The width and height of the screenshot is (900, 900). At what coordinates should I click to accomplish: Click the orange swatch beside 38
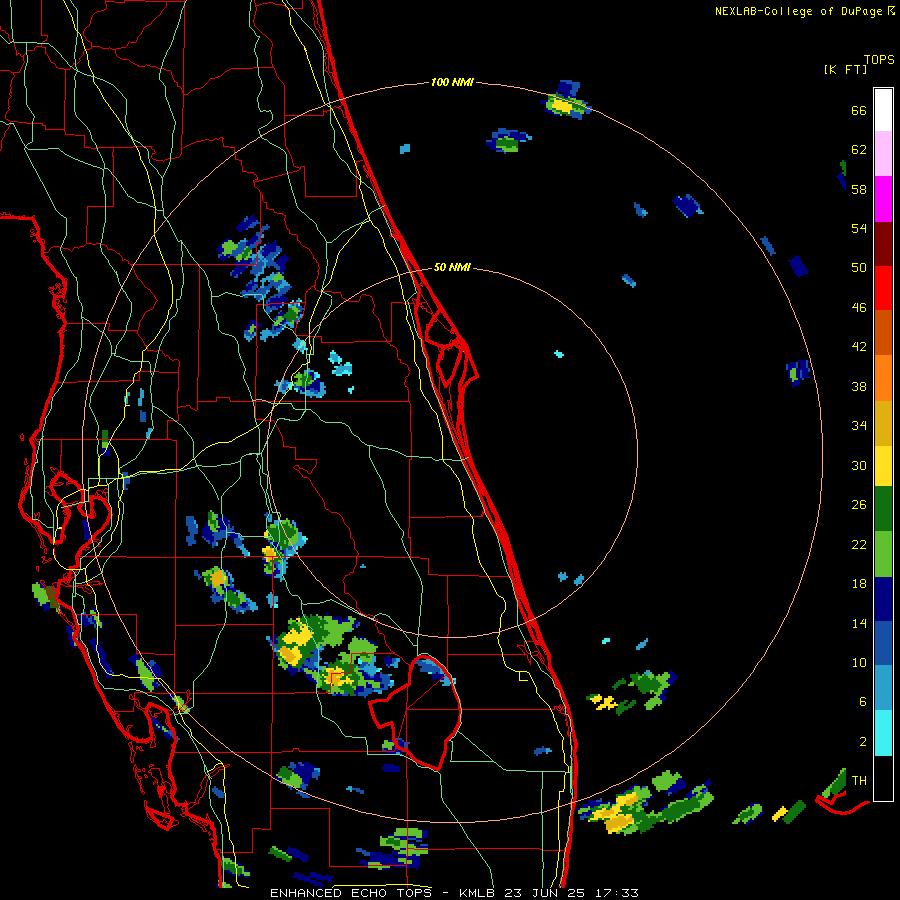(x=883, y=378)
